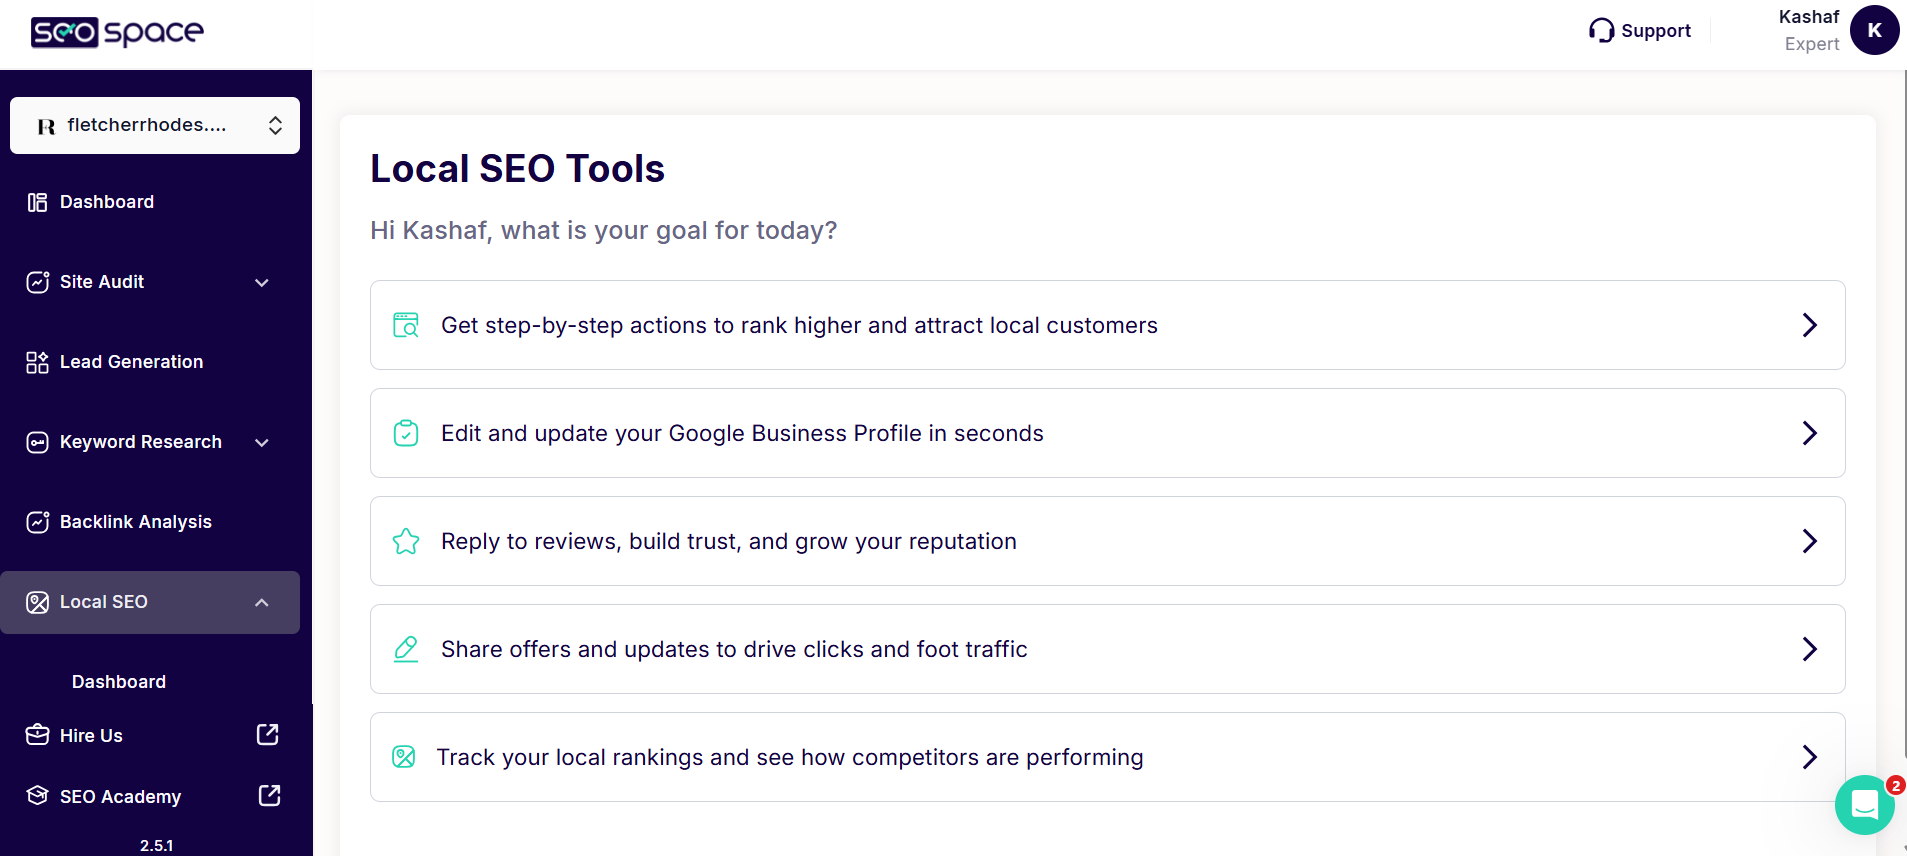Click the SEO Space logo
This screenshot has height=856, width=1907.
click(117, 33)
